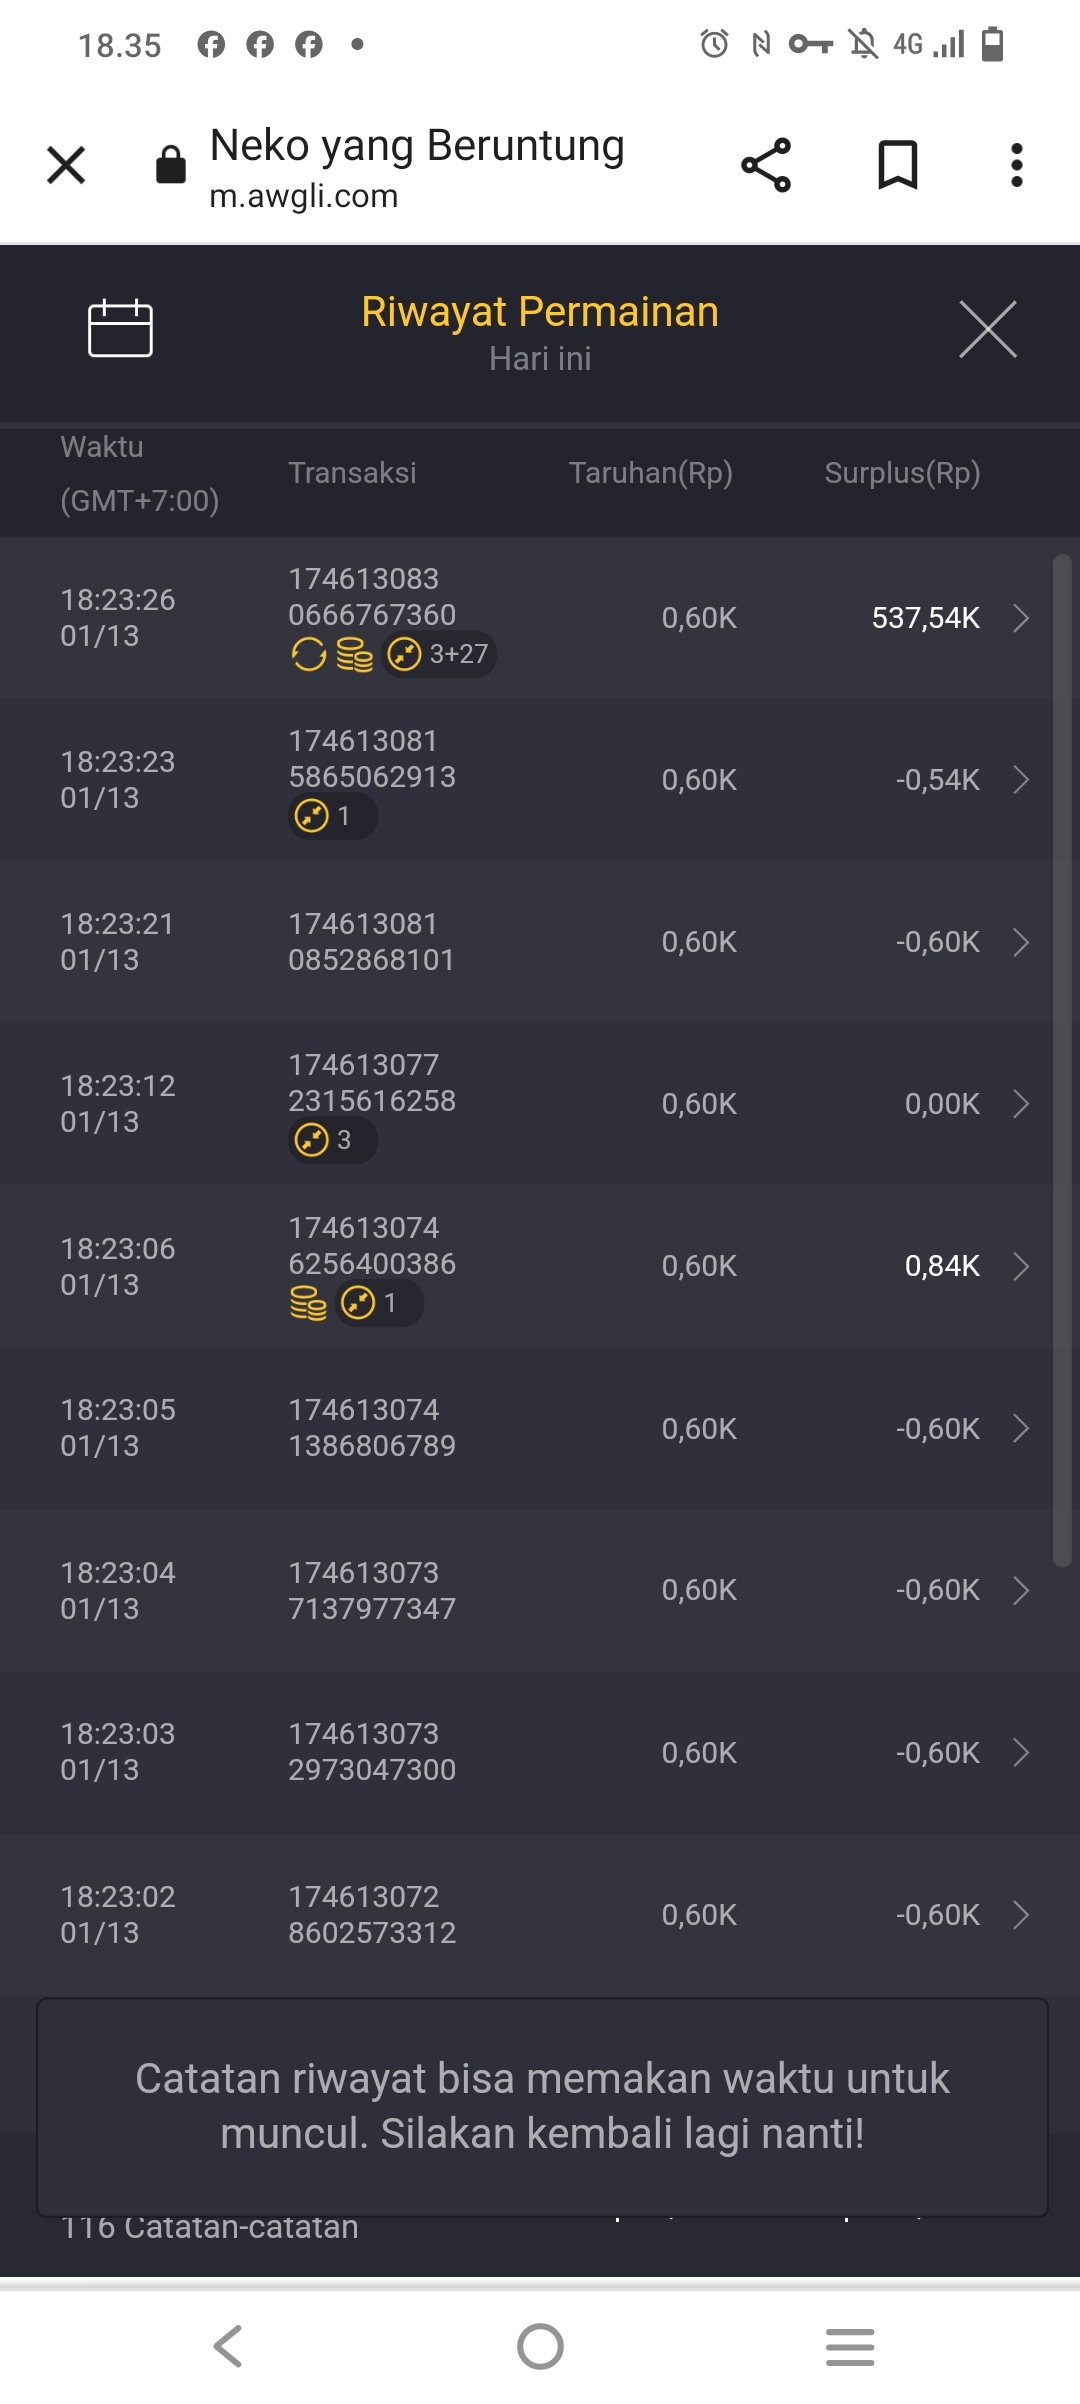This screenshot has width=1080, height=2404.
Task: Open the calendar date picker
Action: point(120,328)
